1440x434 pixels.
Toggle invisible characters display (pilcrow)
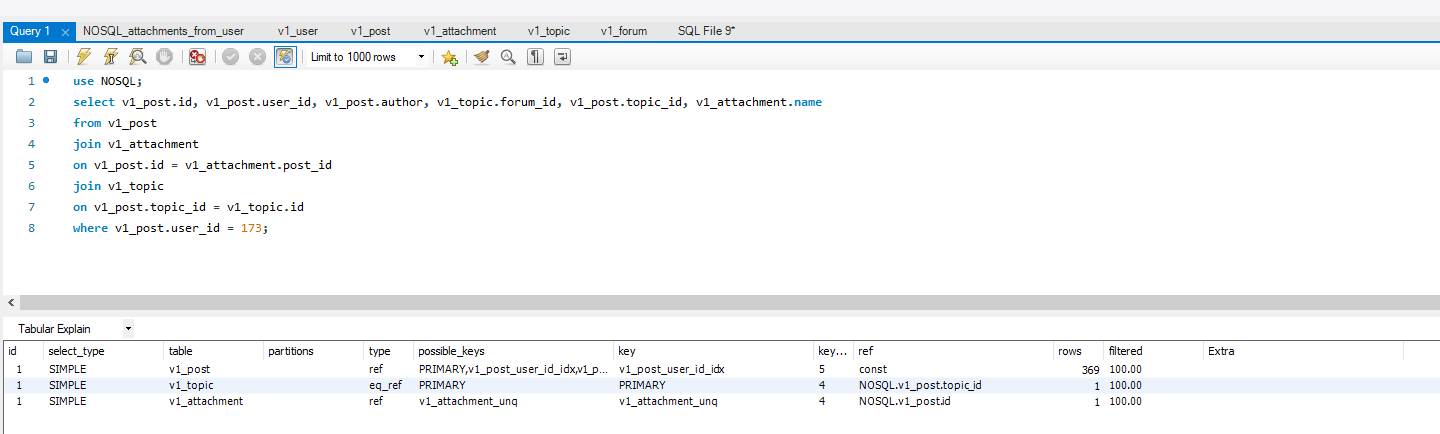(535, 57)
